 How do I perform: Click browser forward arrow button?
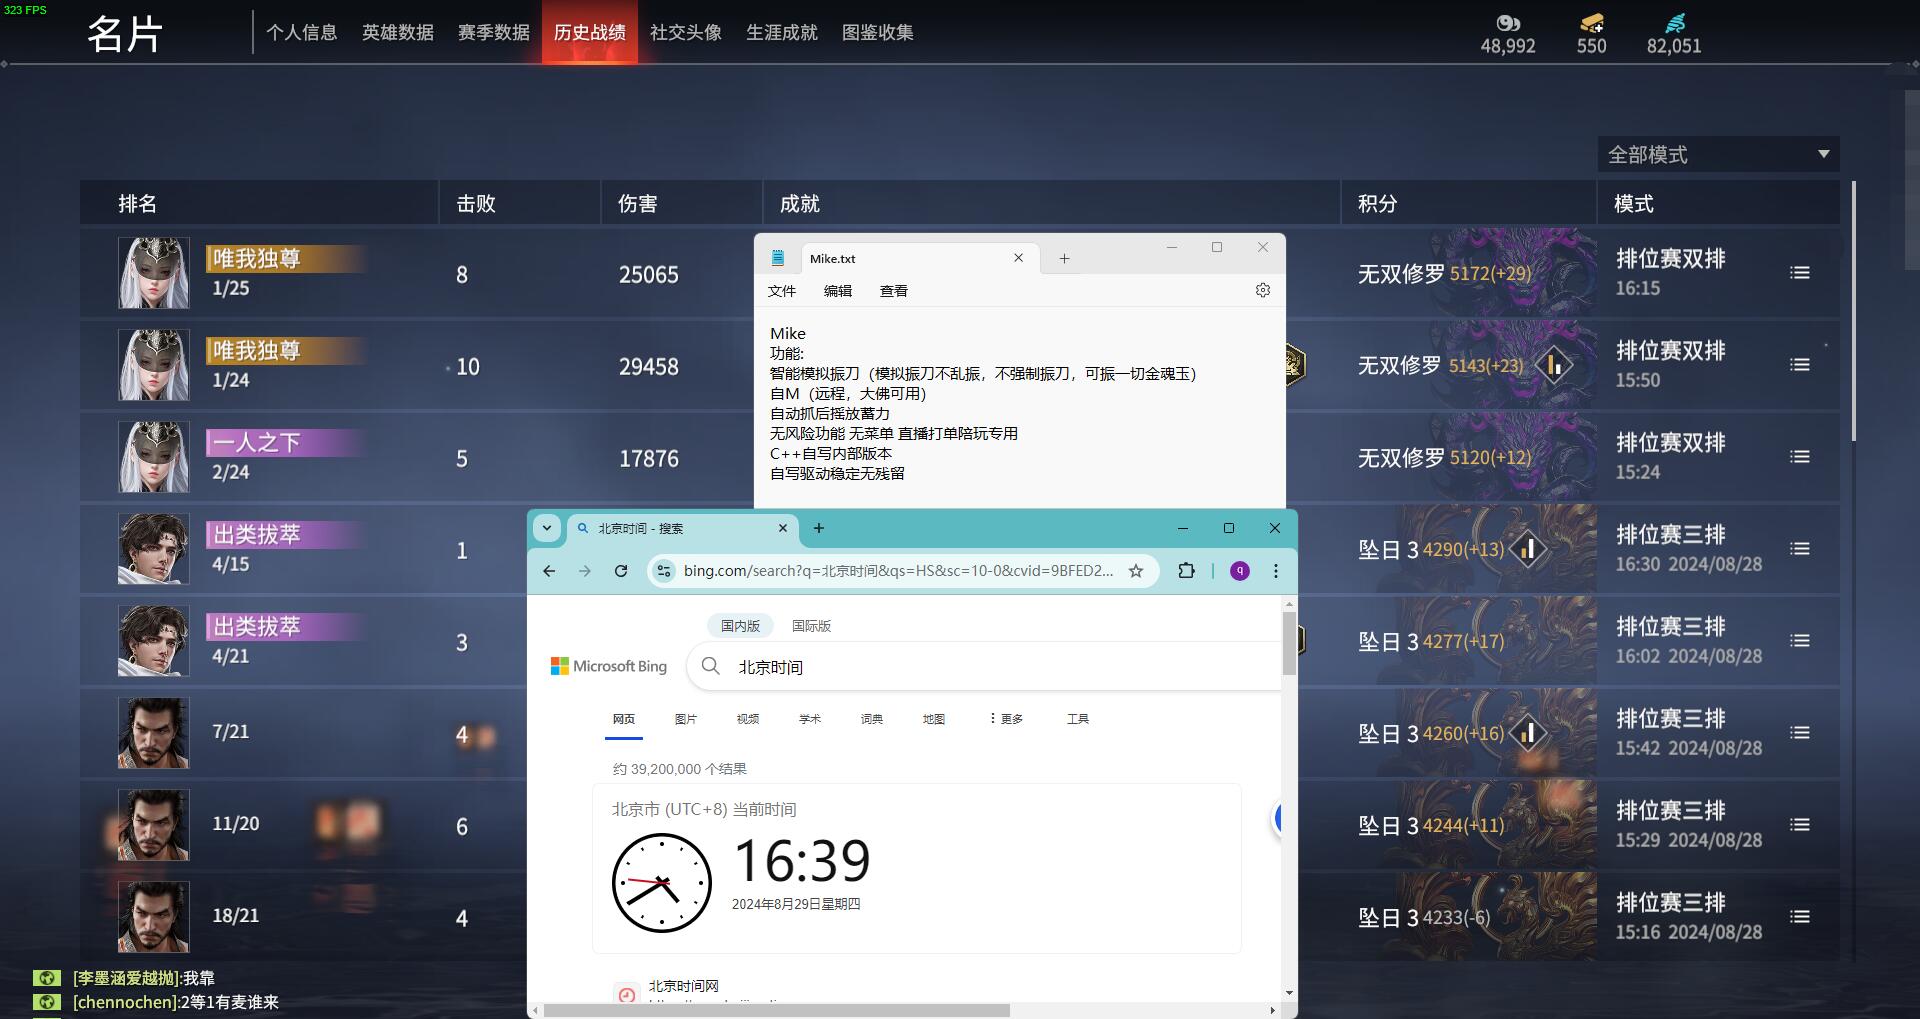585,571
